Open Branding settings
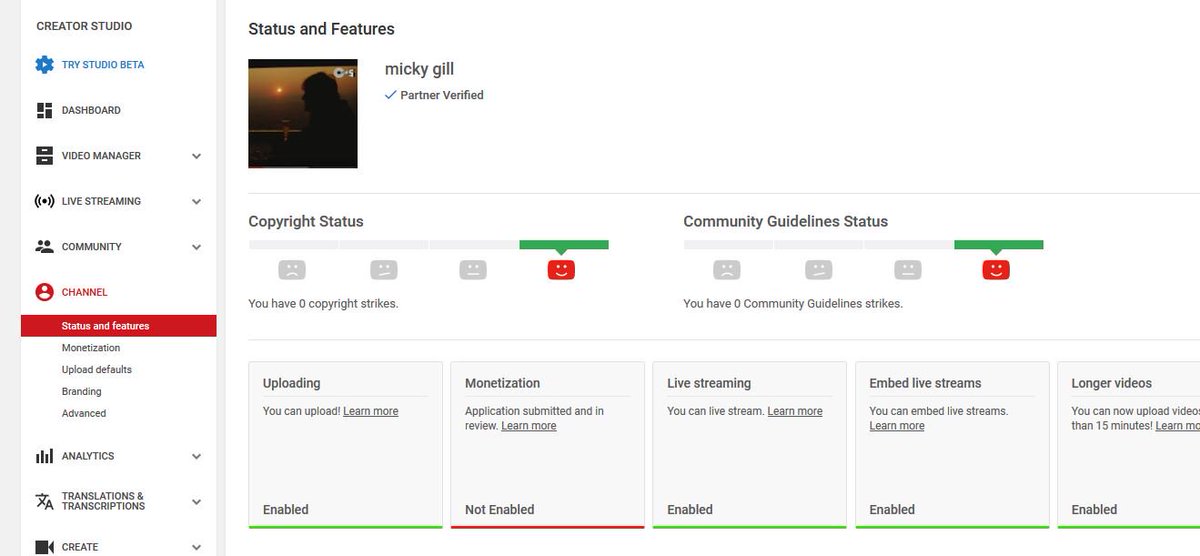 pyautogui.click(x=82, y=392)
